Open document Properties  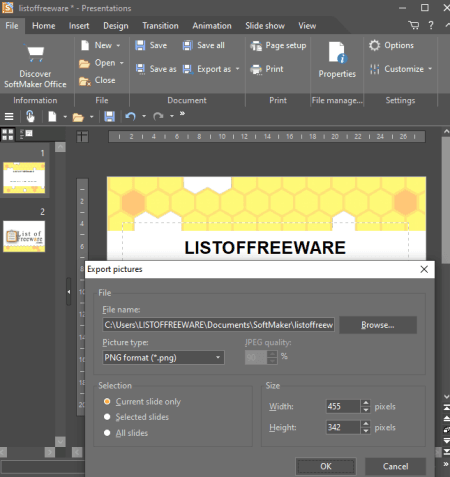point(337,60)
